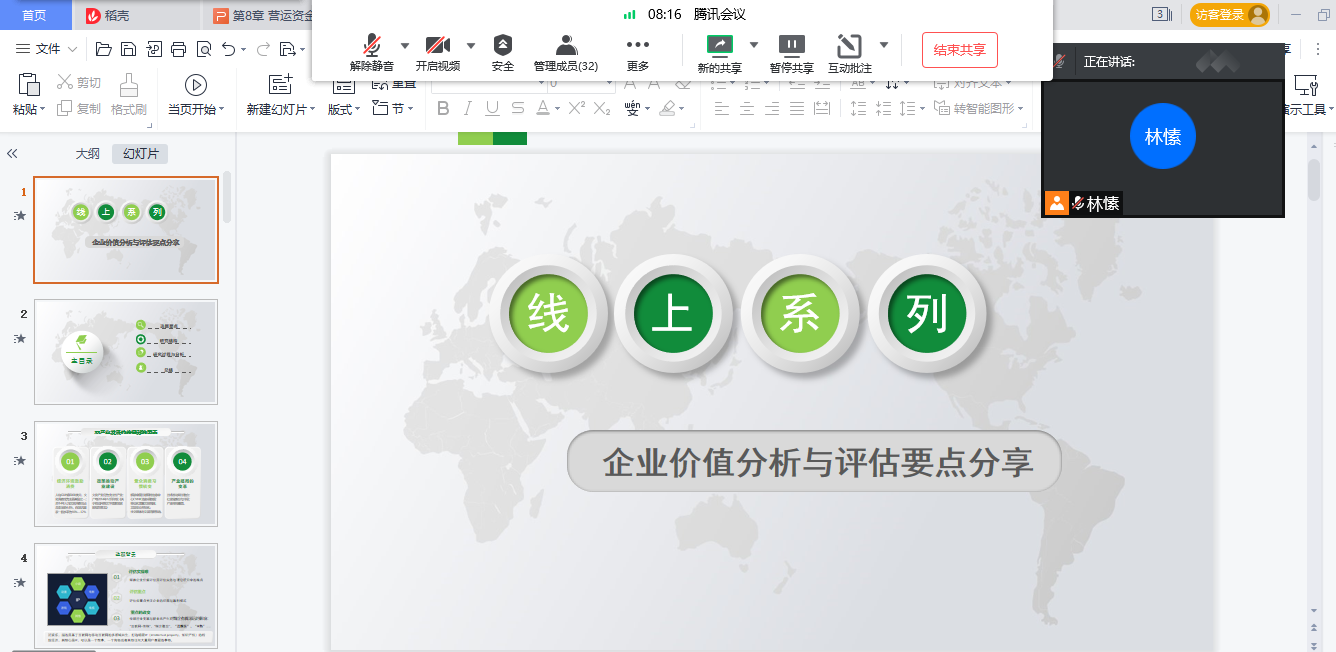
Task: Turn on video camera in meeting toolbar
Action: (437, 52)
